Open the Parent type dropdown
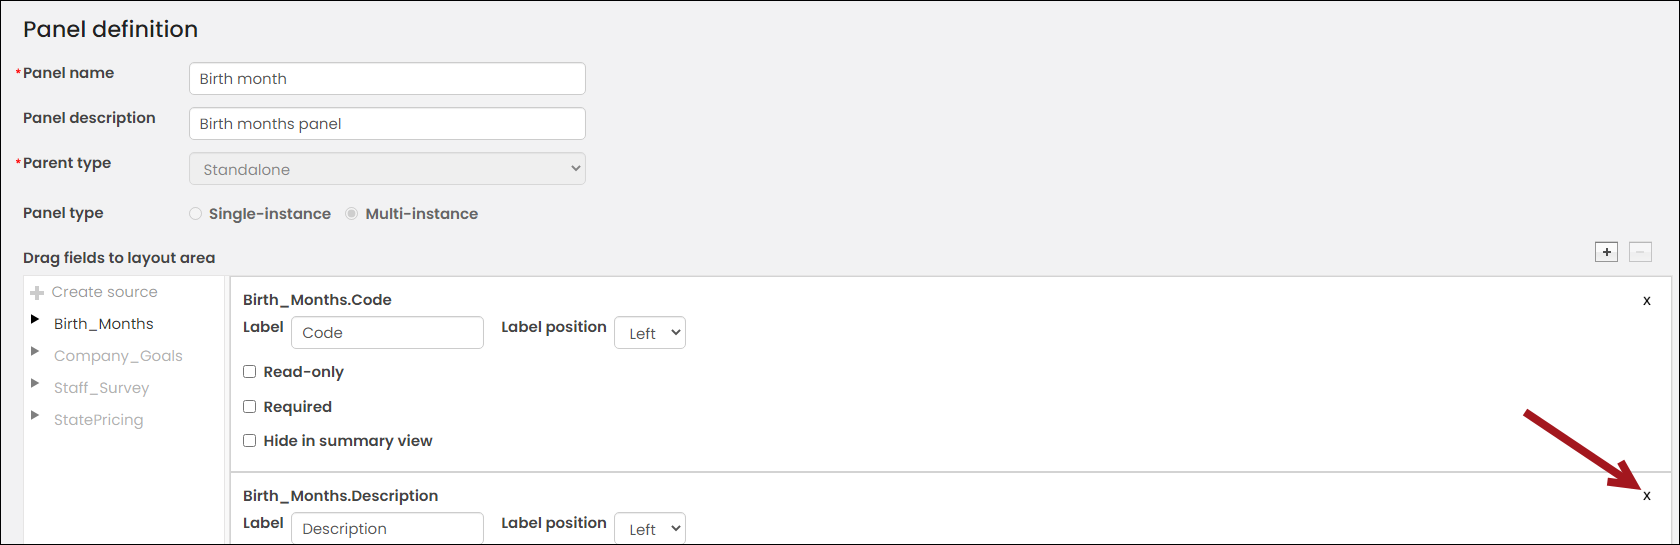The image size is (1680, 545). point(387,169)
